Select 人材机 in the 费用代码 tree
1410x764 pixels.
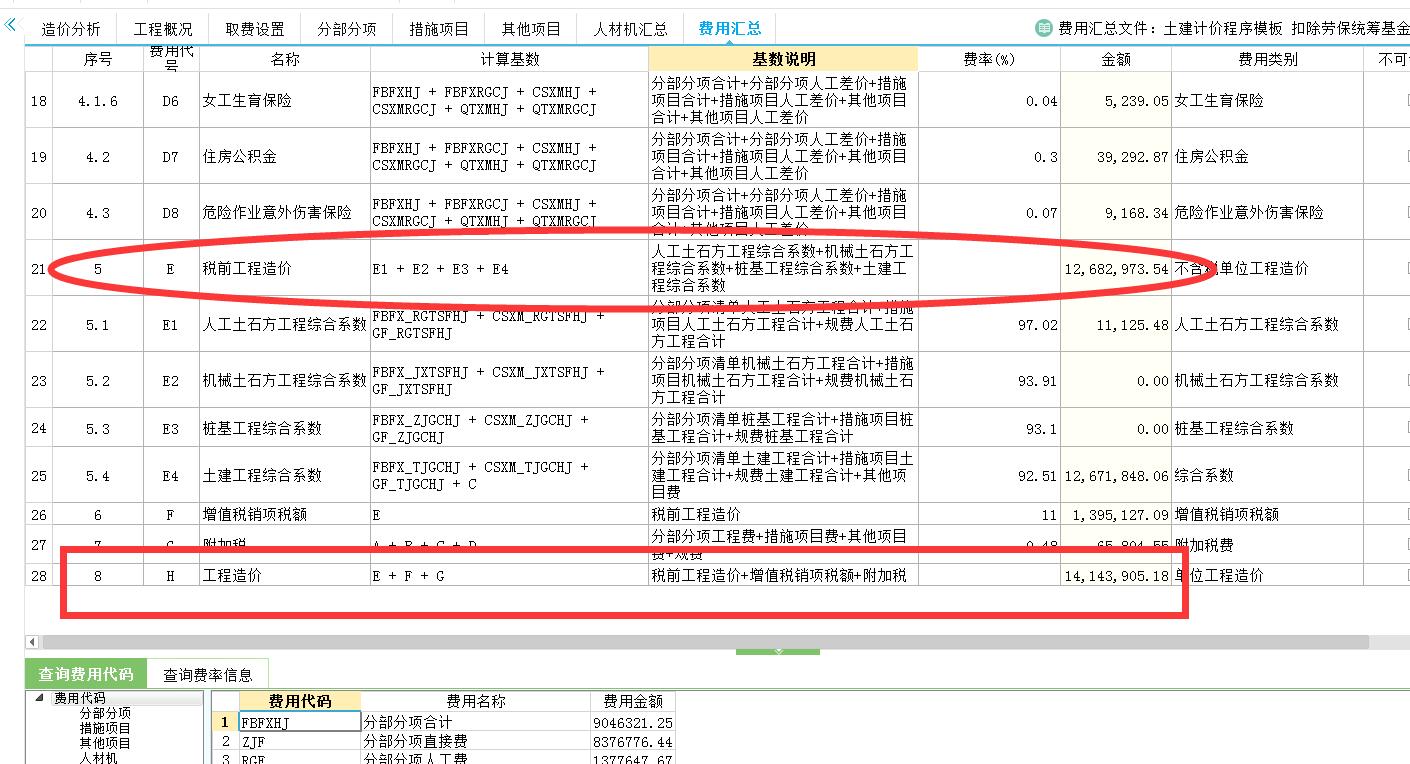point(99,758)
